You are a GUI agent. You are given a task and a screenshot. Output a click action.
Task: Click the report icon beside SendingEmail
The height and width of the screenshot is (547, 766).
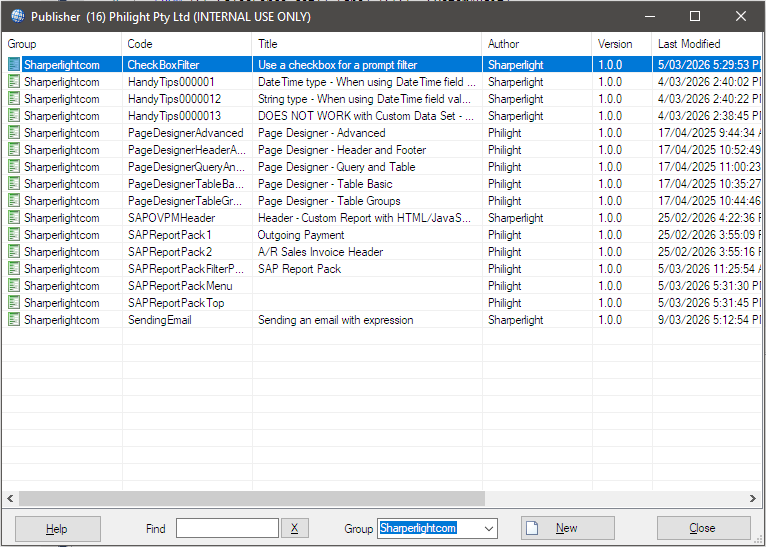(14, 320)
